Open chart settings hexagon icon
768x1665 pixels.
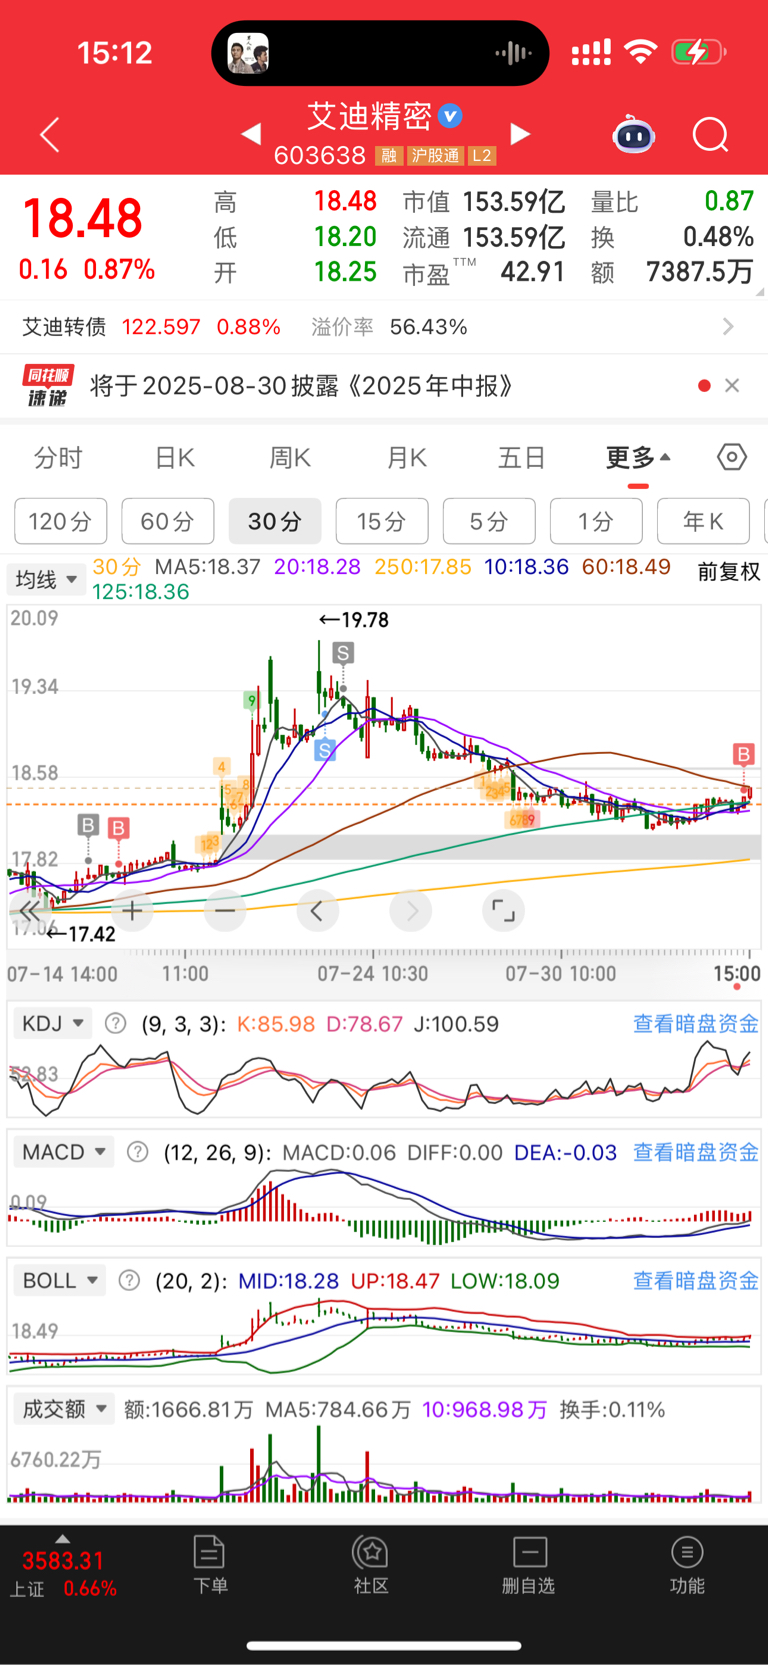tap(732, 457)
